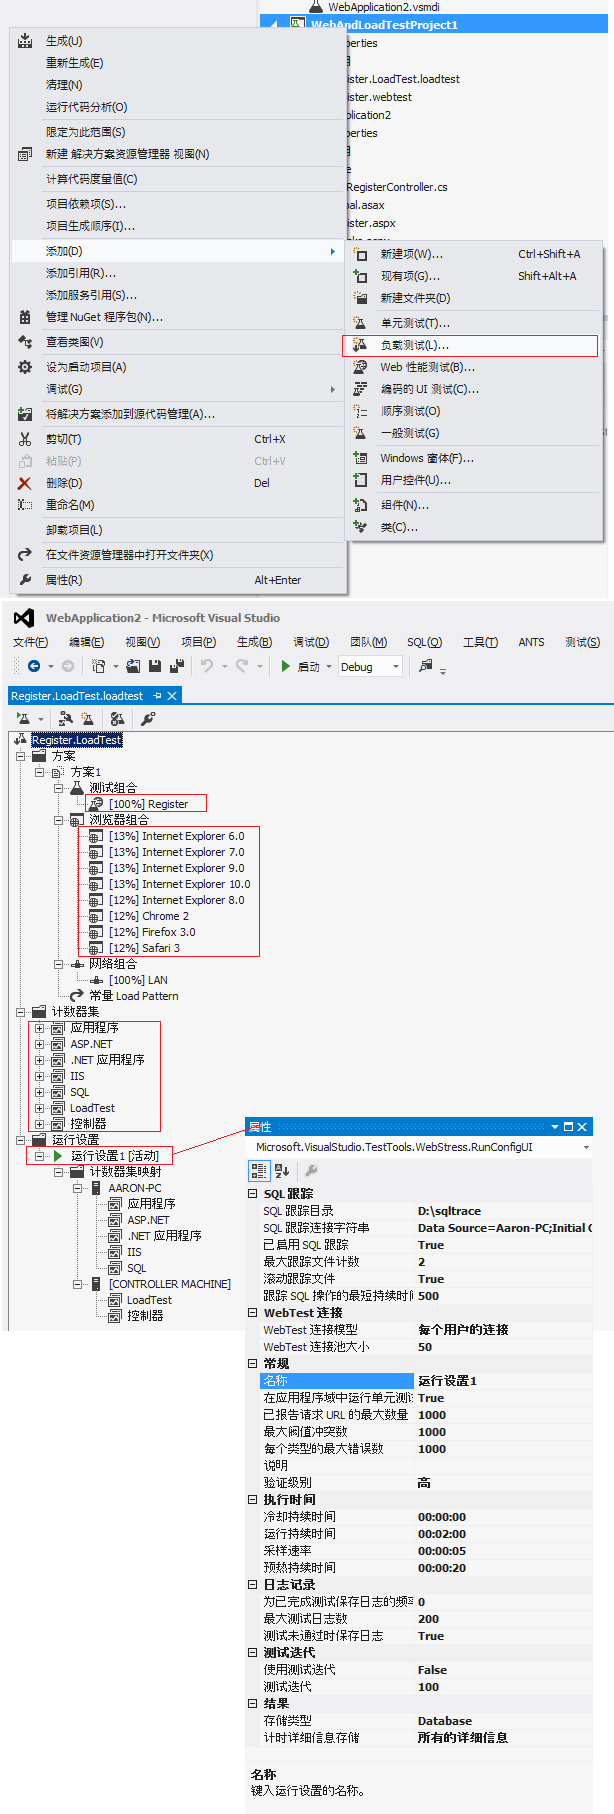
Task: Click Web 性能测试(B)... in the submenu
Action: click(x=474, y=367)
